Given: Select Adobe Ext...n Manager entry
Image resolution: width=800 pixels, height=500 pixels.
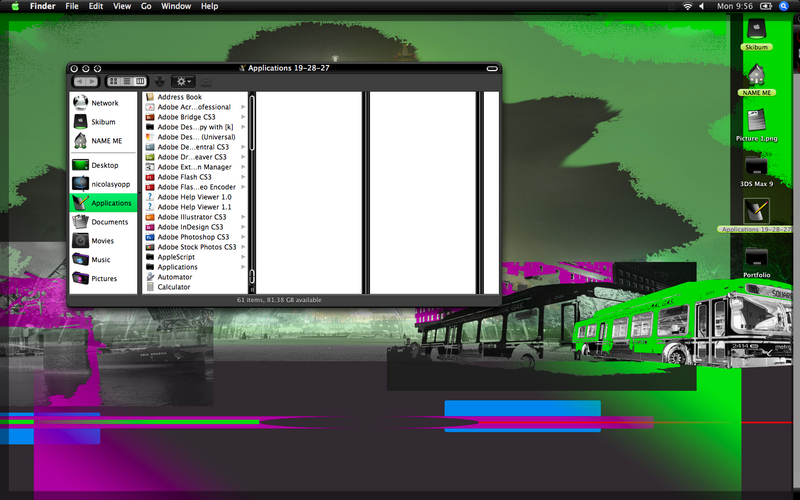Looking at the screenshot, I should pyautogui.click(x=194, y=167).
